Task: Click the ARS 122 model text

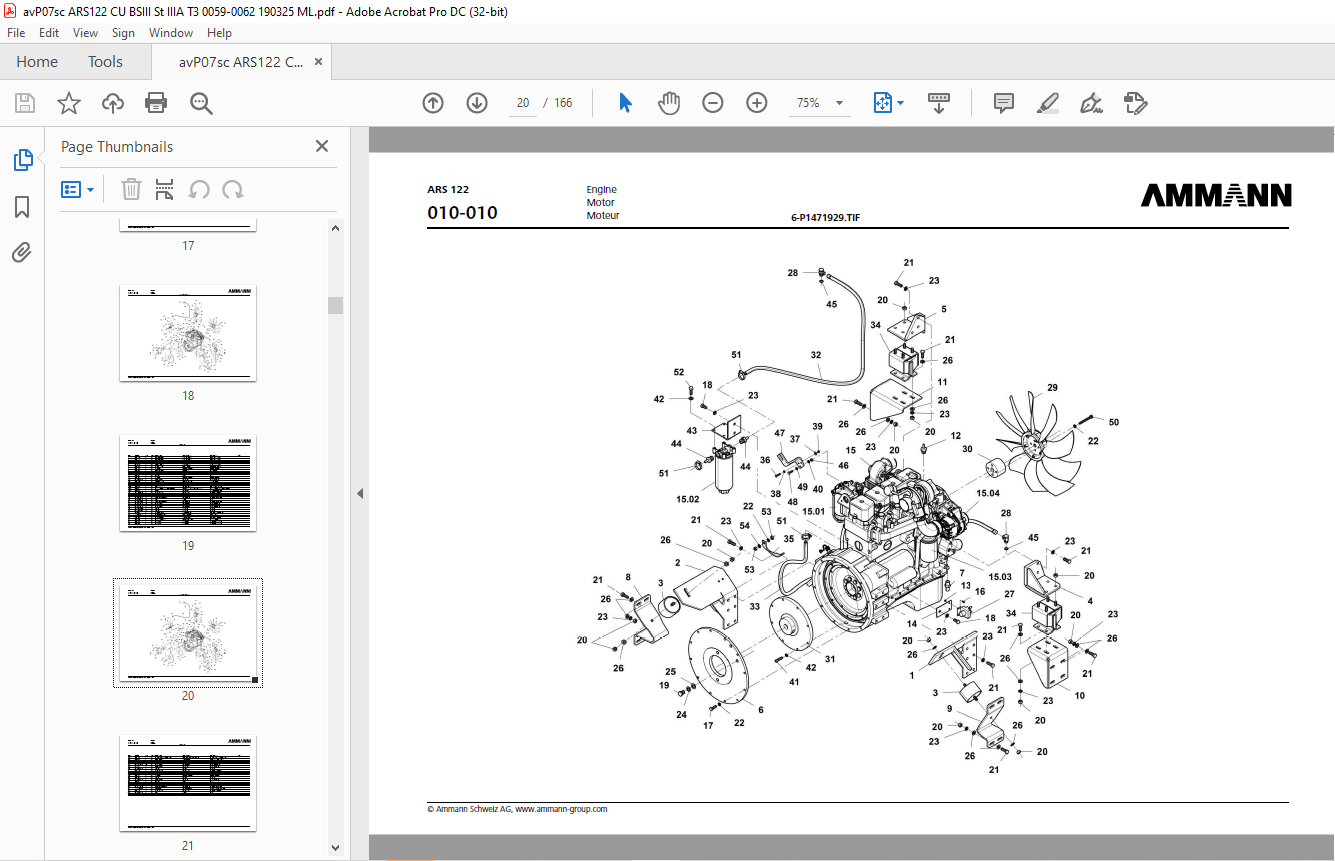Action: [448, 189]
